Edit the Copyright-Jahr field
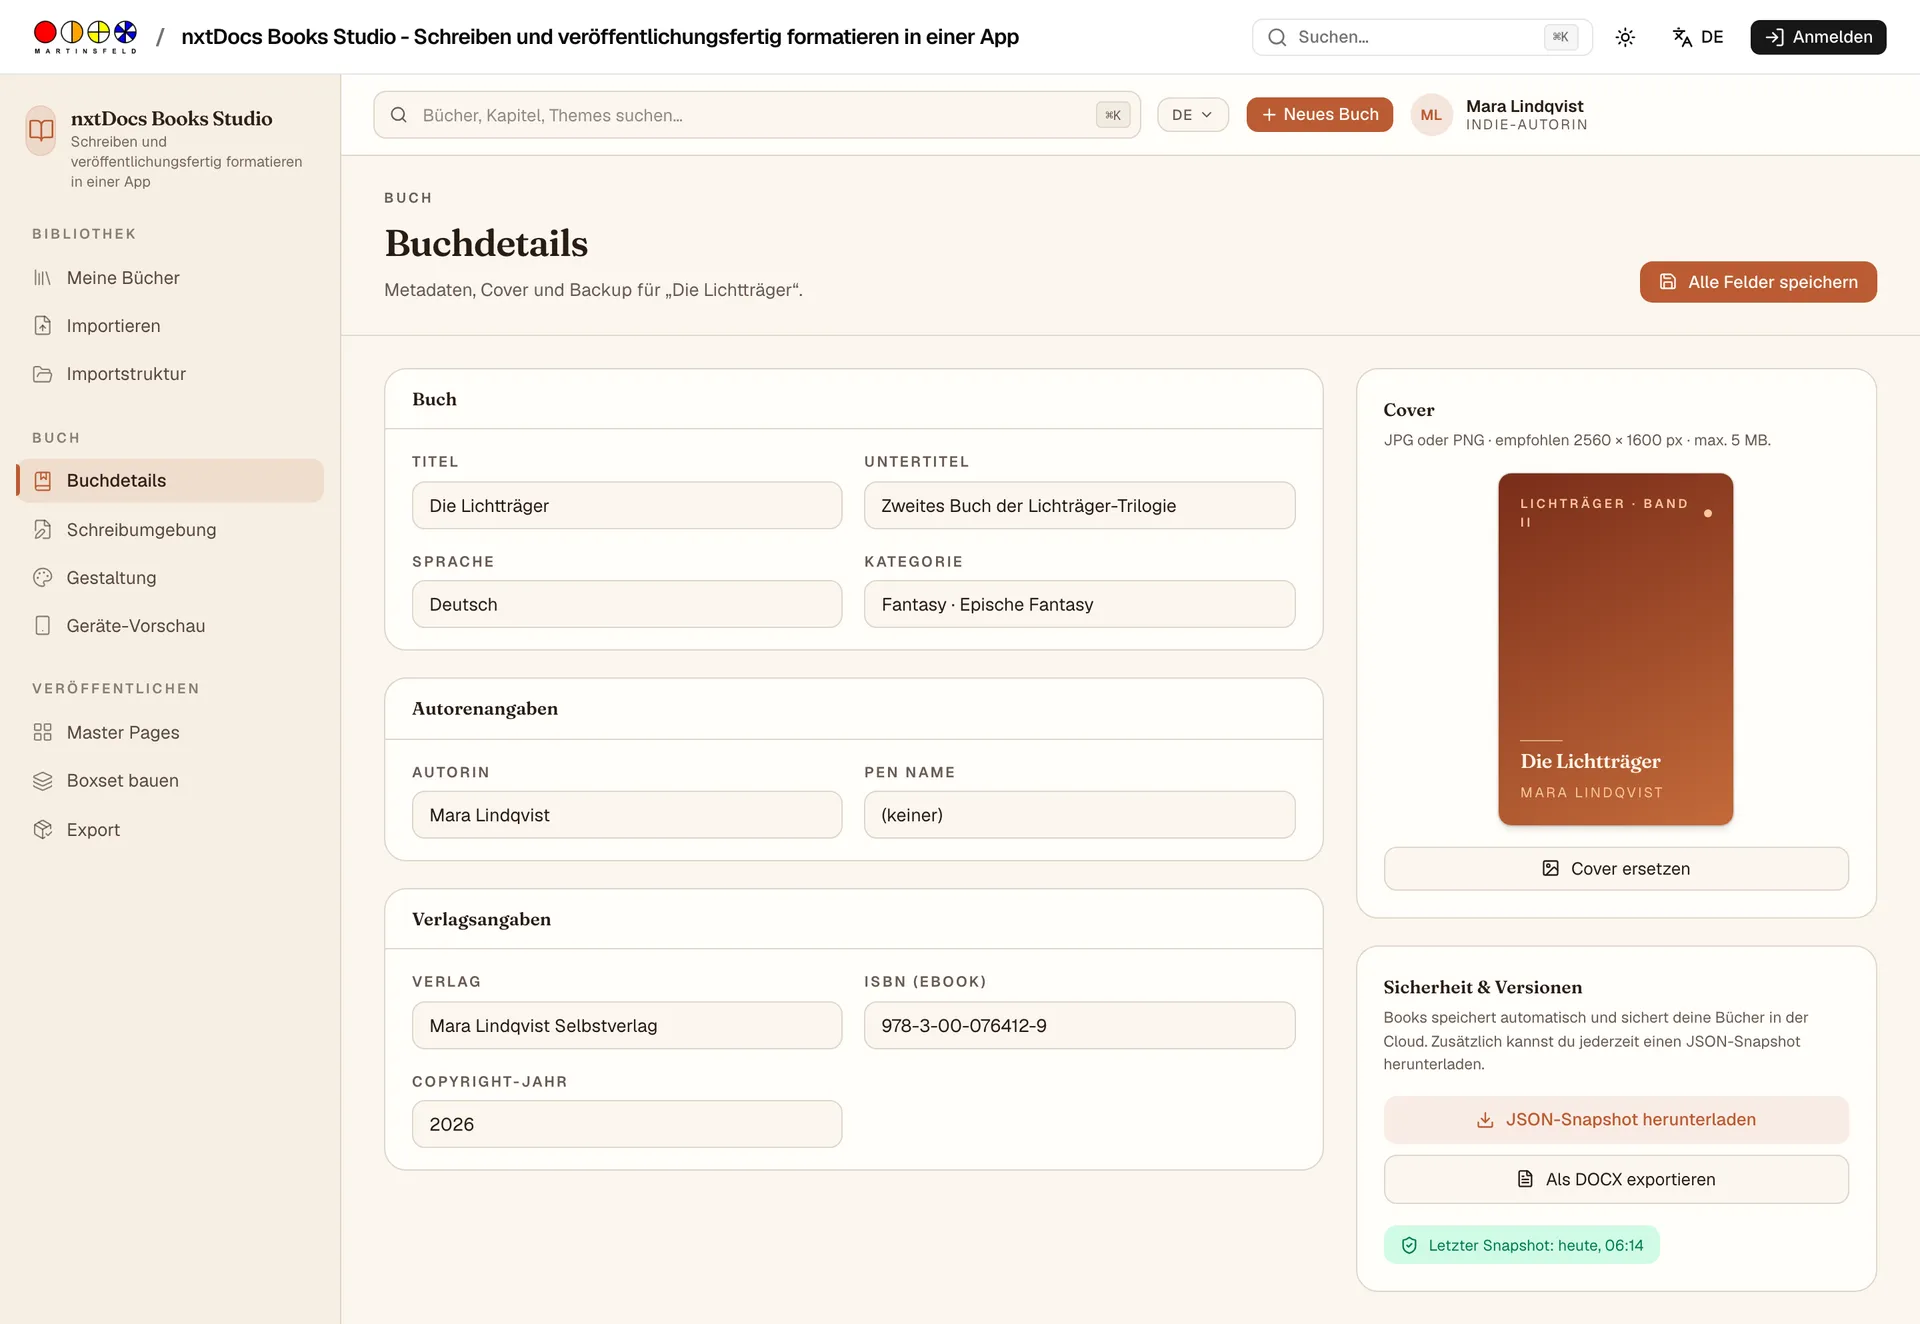 pos(627,1125)
